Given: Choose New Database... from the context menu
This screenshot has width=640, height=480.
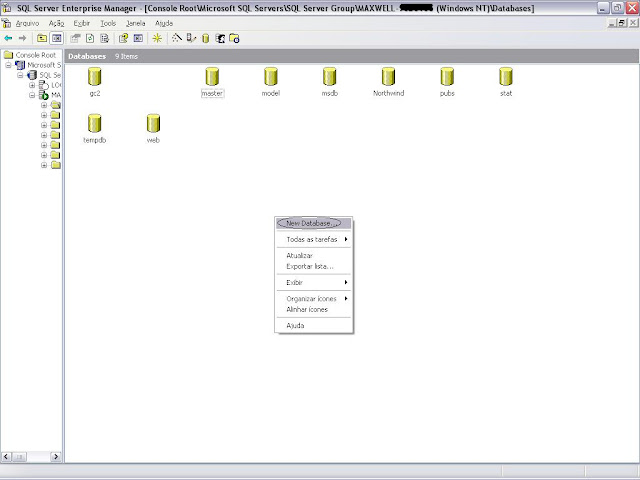Looking at the screenshot, I should tap(313, 223).
